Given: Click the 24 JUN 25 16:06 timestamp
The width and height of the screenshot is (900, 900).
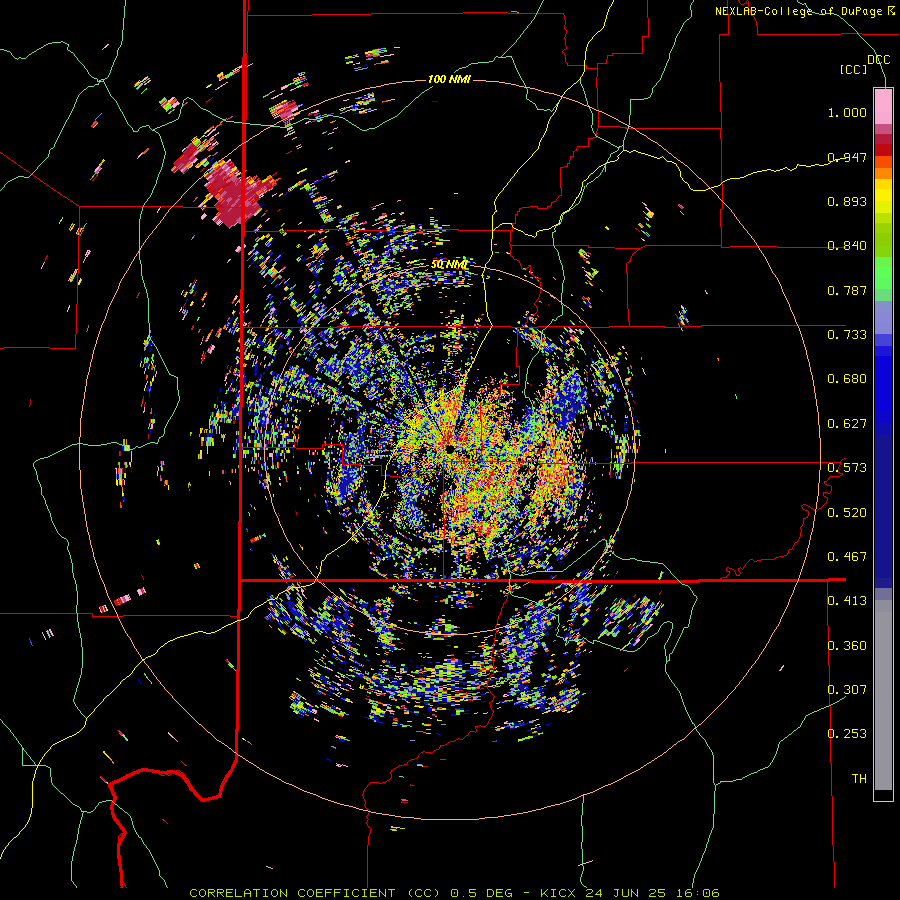Looking at the screenshot, I should (x=653, y=893).
